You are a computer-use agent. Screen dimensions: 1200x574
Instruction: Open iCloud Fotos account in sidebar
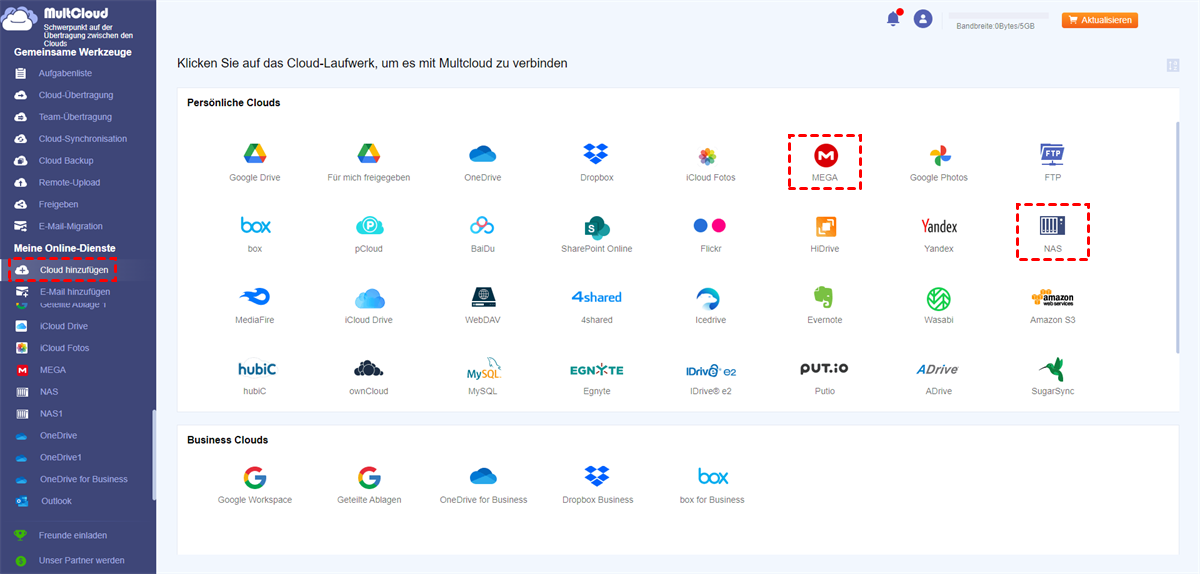point(64,348)
